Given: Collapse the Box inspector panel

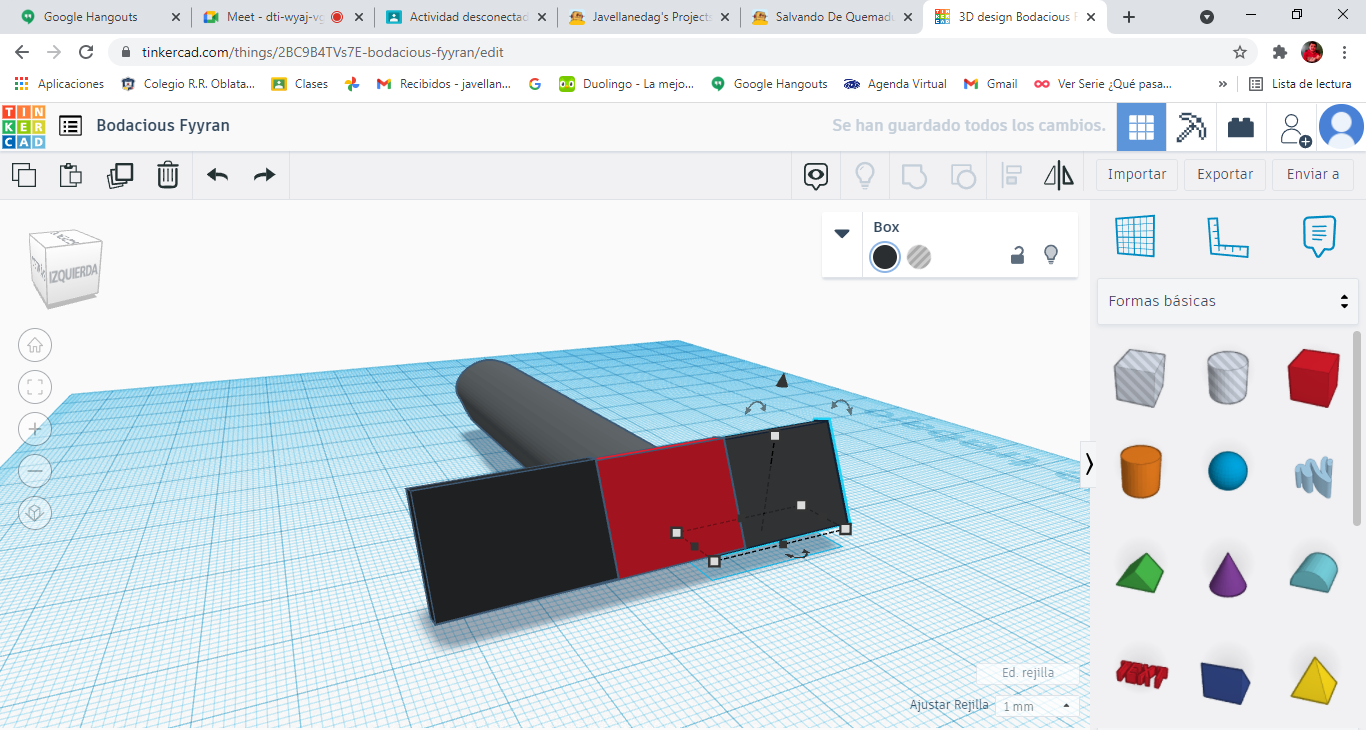Looking at the screenshot, I should point(842,233).
